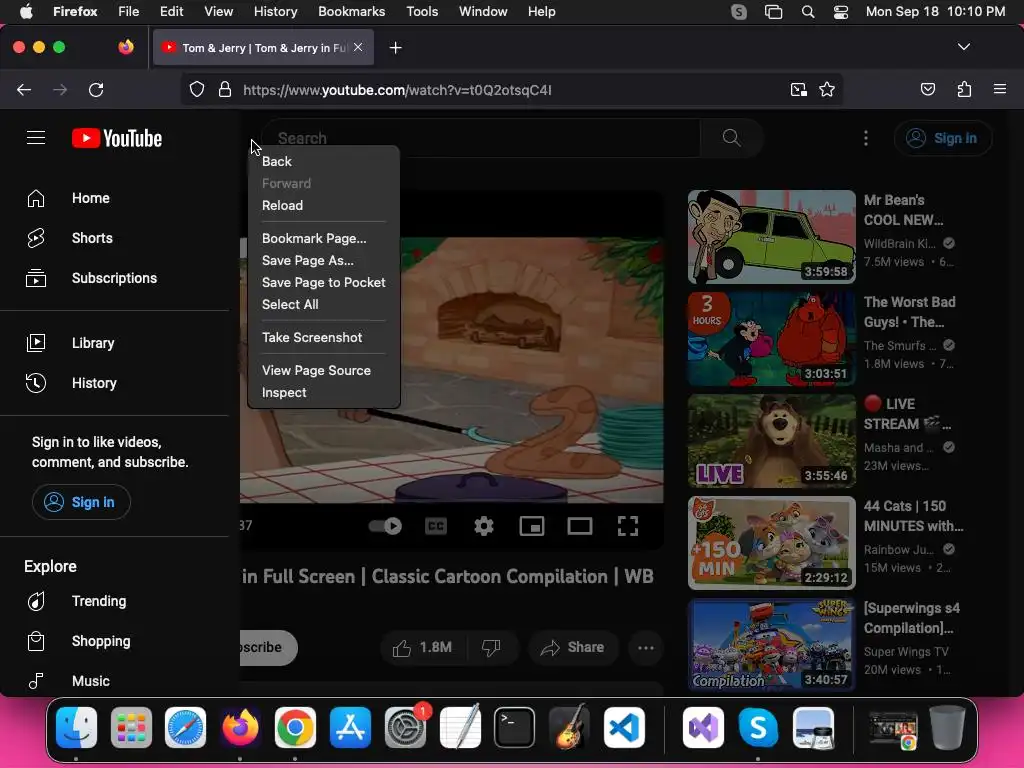Open Shorts in the sidebar
This screenshot has width=1024, height=768.
pyautogui.click(x=92, y=238)
